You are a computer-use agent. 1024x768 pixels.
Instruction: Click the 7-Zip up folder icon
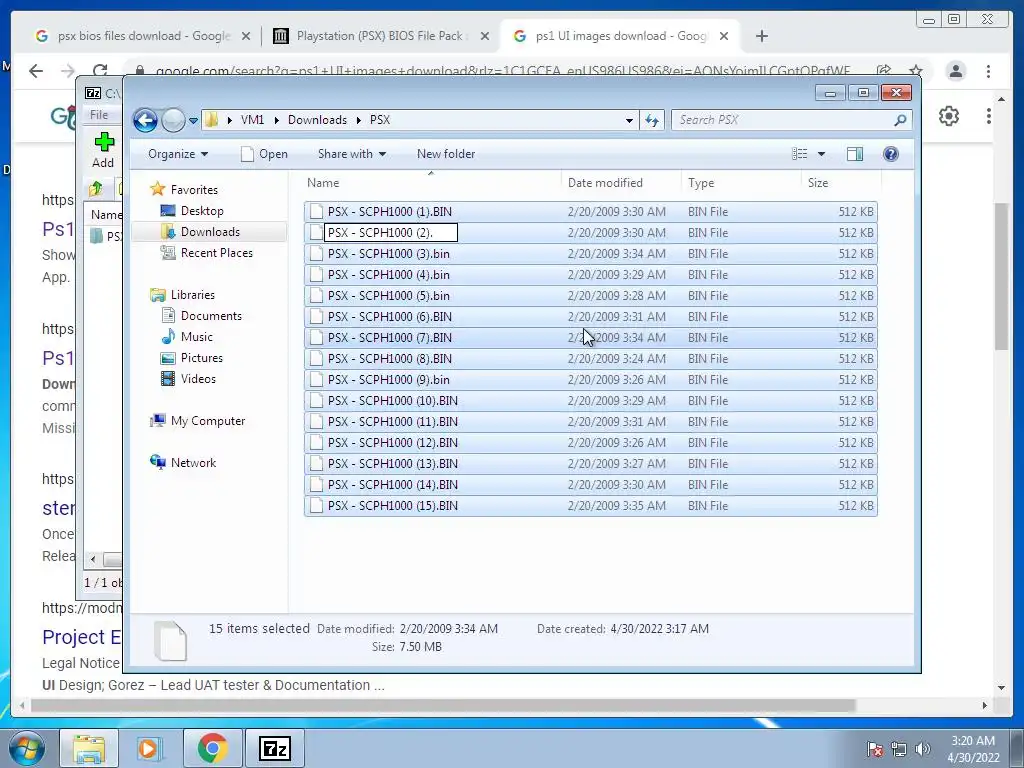click(x=96, y=189)
